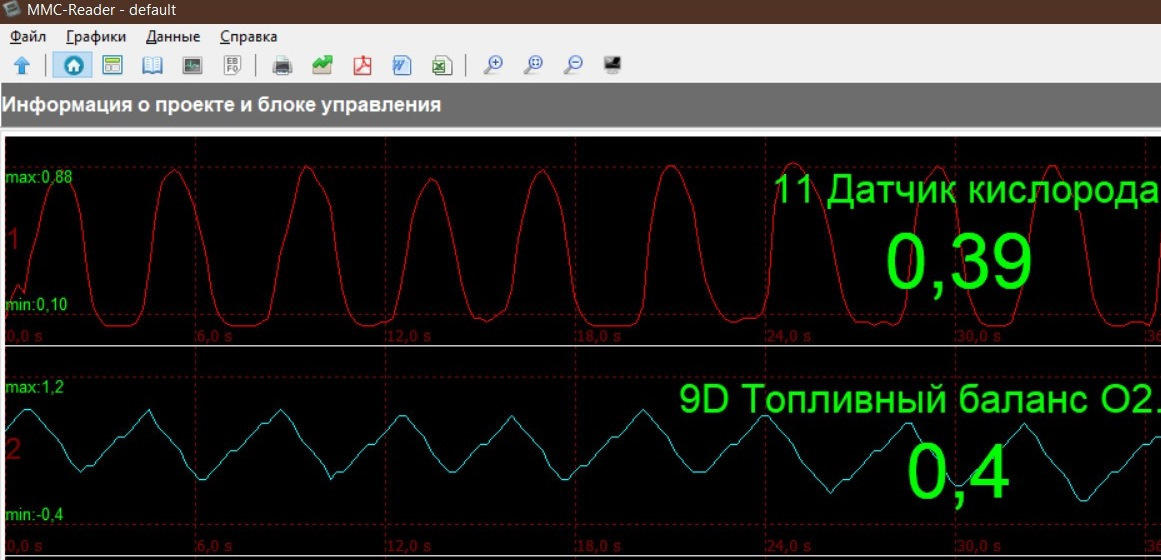Click the 6,0 s marker on oxygen graph
The width and height of the screenshot is (1161, 560).
tap(213, 336)
